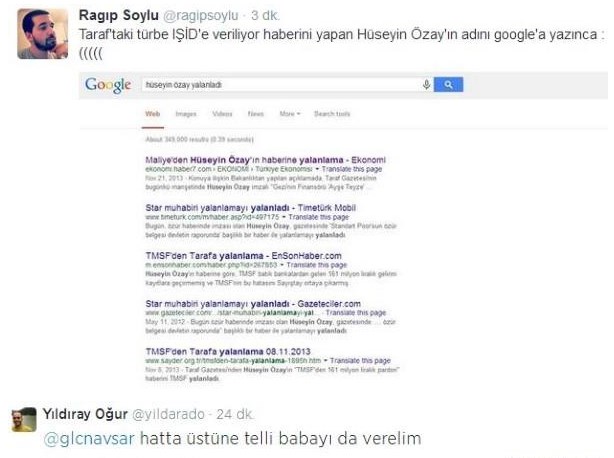Click the About 349,000 results text
This screenshot has height=458, width=614.
[x=199, y=139]
